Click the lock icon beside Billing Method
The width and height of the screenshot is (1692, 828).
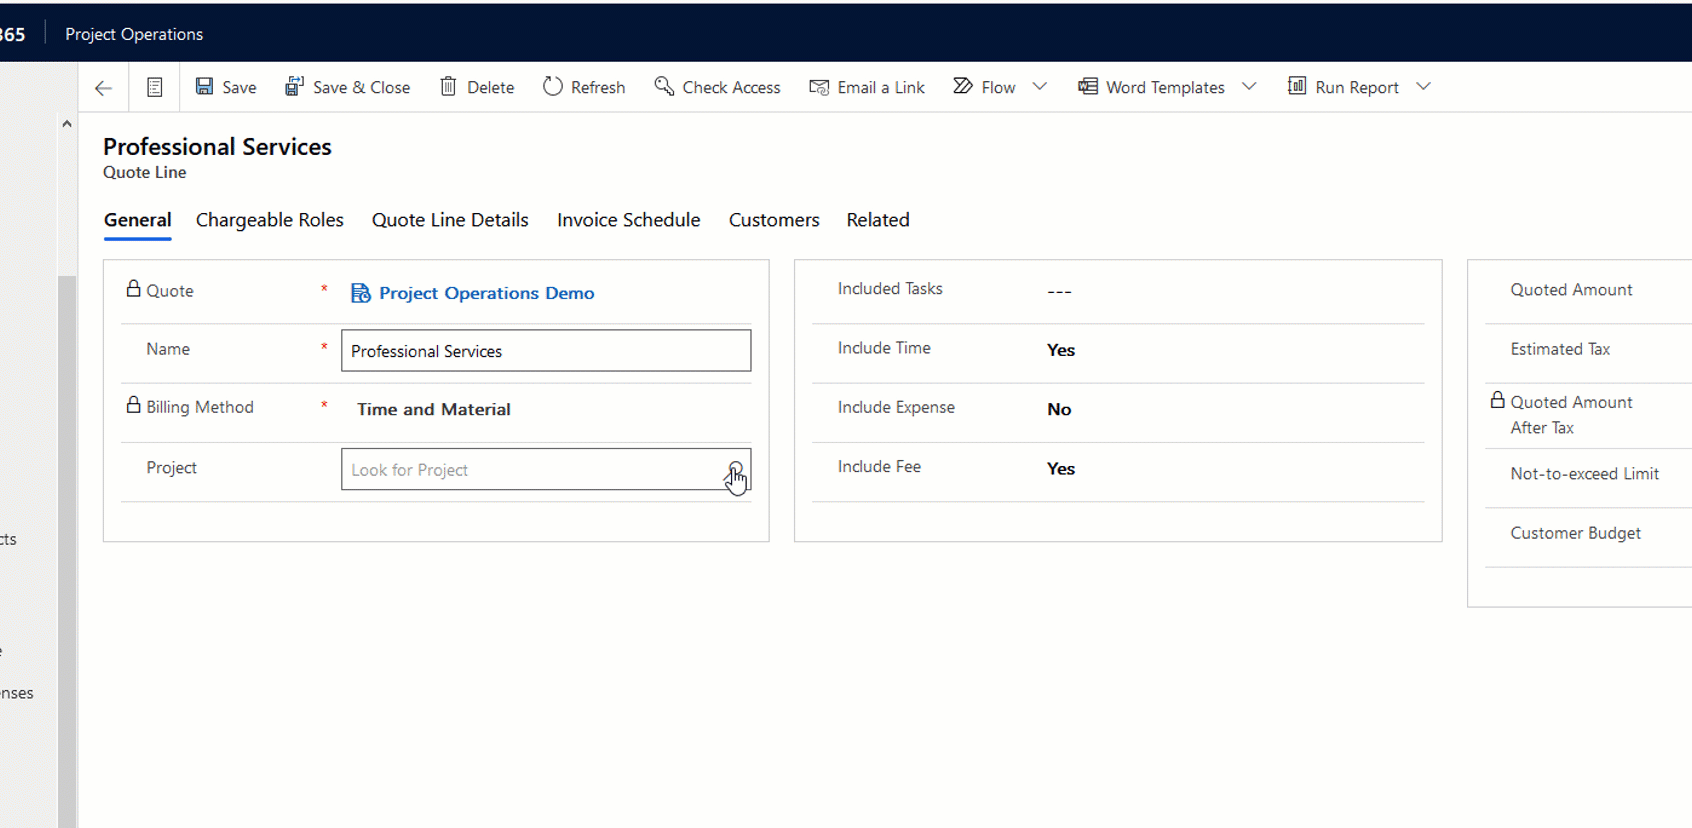133,405
